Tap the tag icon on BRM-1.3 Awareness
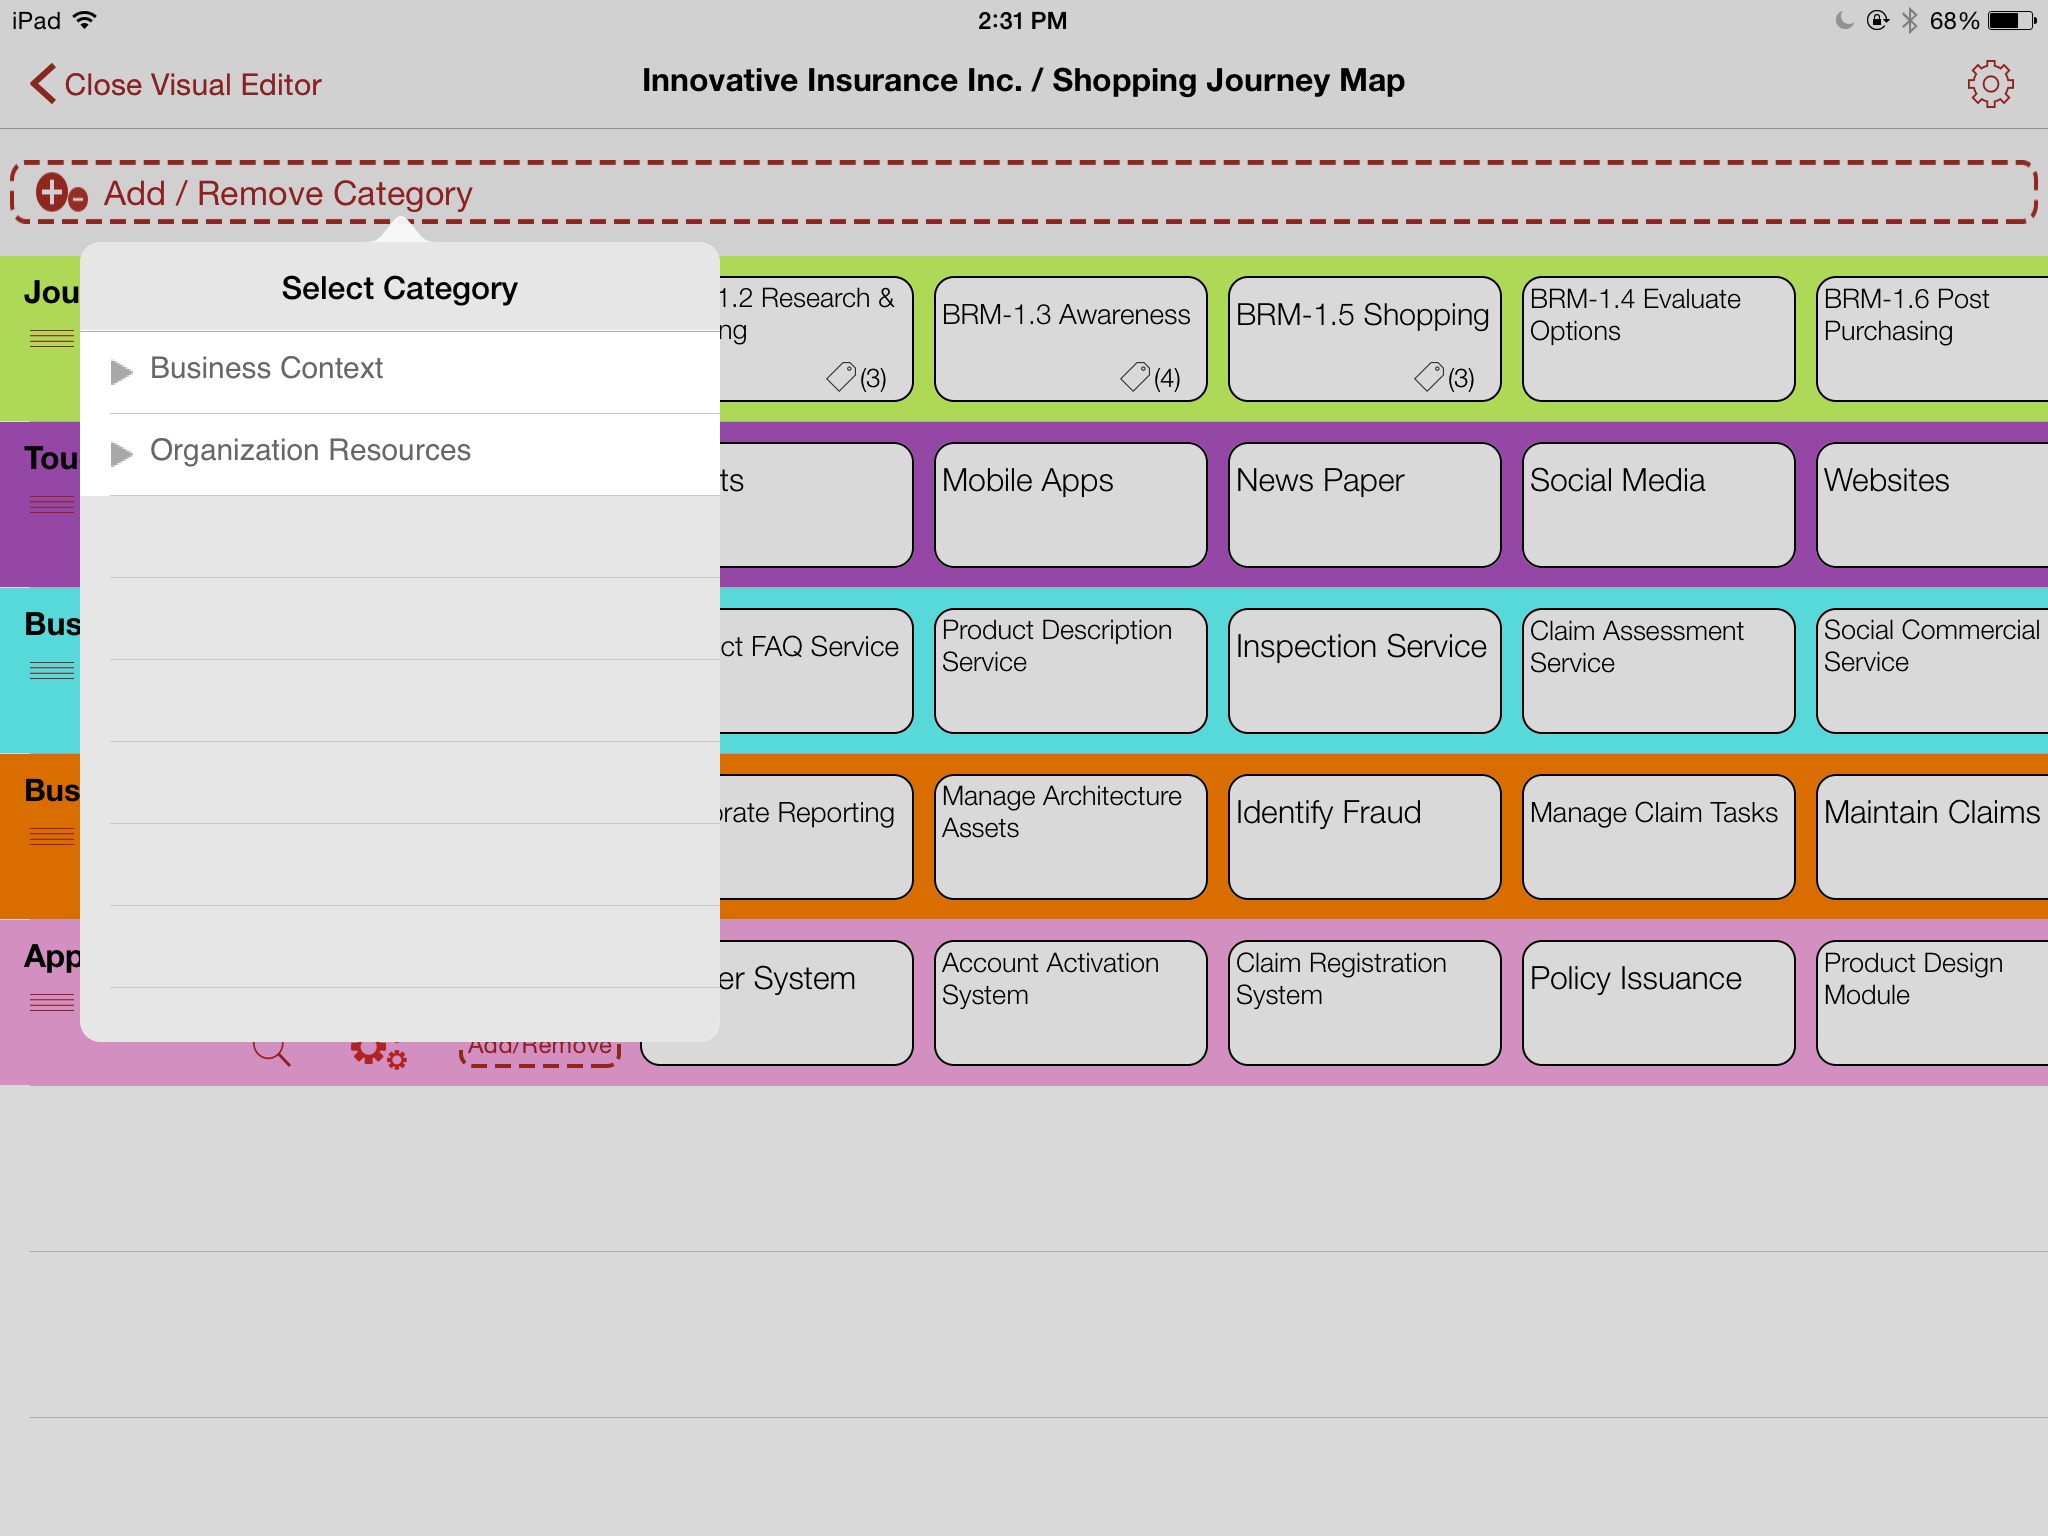 1136,377
